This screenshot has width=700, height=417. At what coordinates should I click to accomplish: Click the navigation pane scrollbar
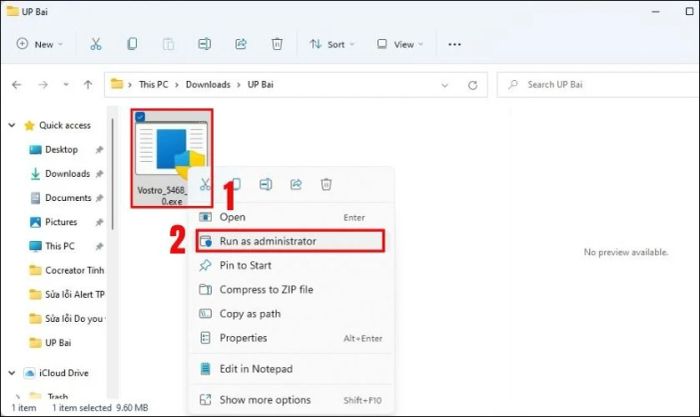click(x=112, y=174)
